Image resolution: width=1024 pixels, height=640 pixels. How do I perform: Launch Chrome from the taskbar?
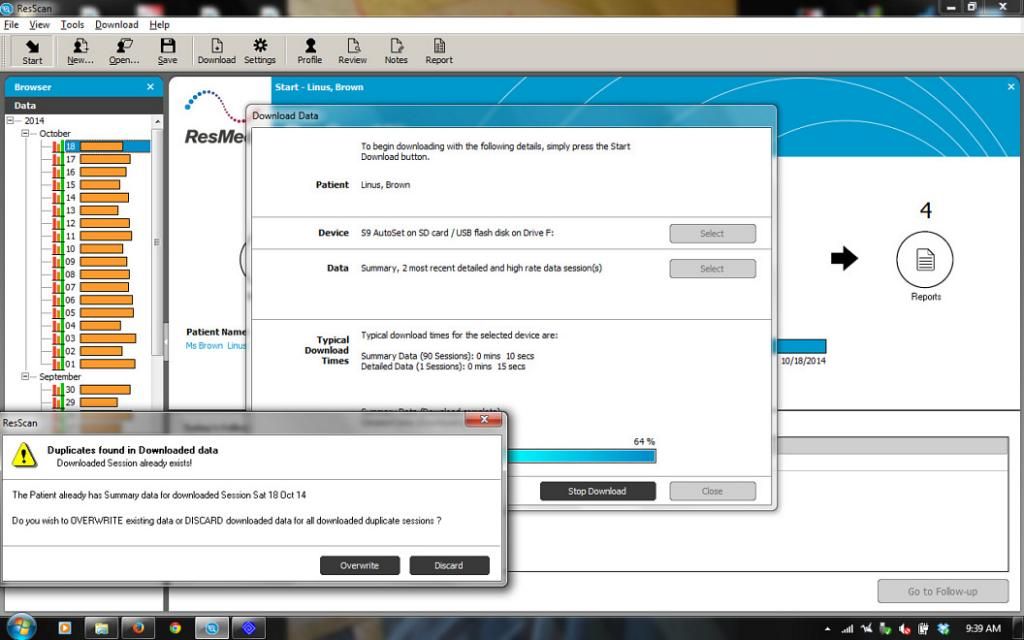tap(175, 628)
